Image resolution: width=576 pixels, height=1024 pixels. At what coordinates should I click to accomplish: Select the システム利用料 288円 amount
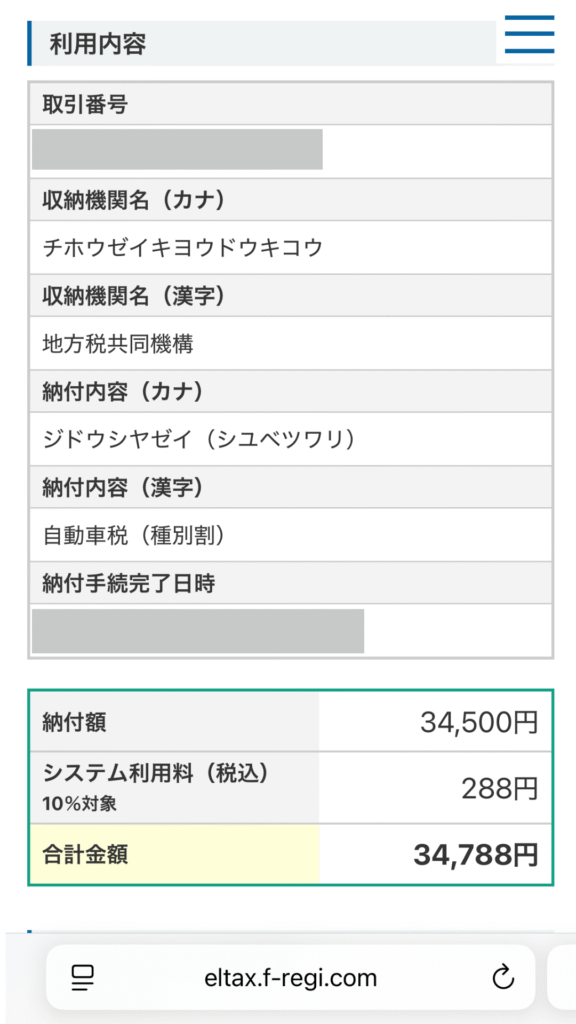tap(500, 790)
